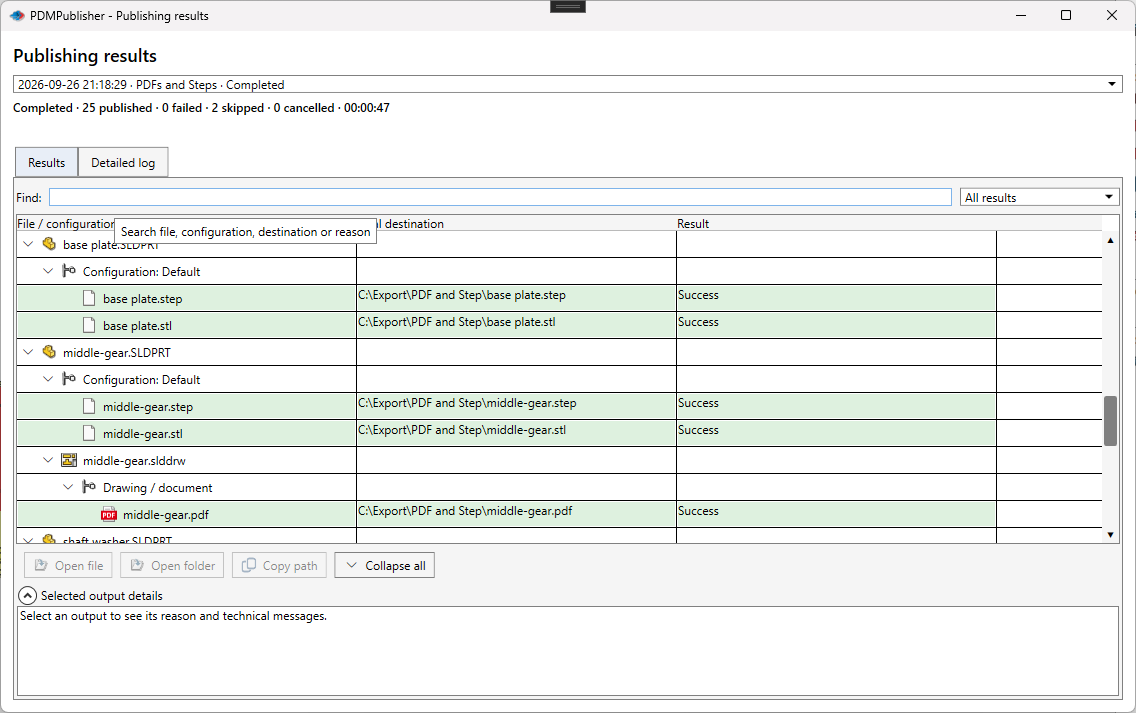Click the completed summary status line
The image size is (1136, 713).
201,108
